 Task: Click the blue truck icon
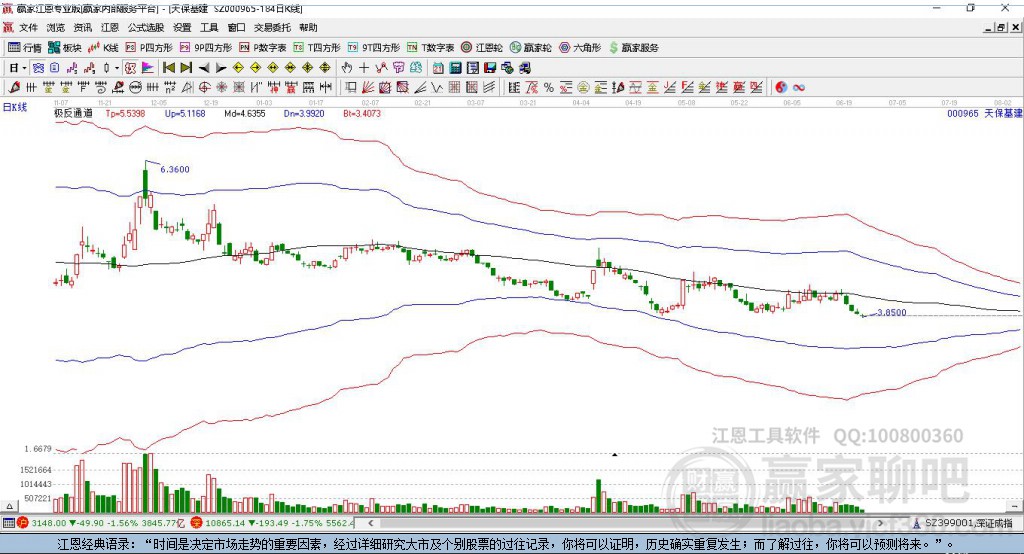click(x=524, y=68)
